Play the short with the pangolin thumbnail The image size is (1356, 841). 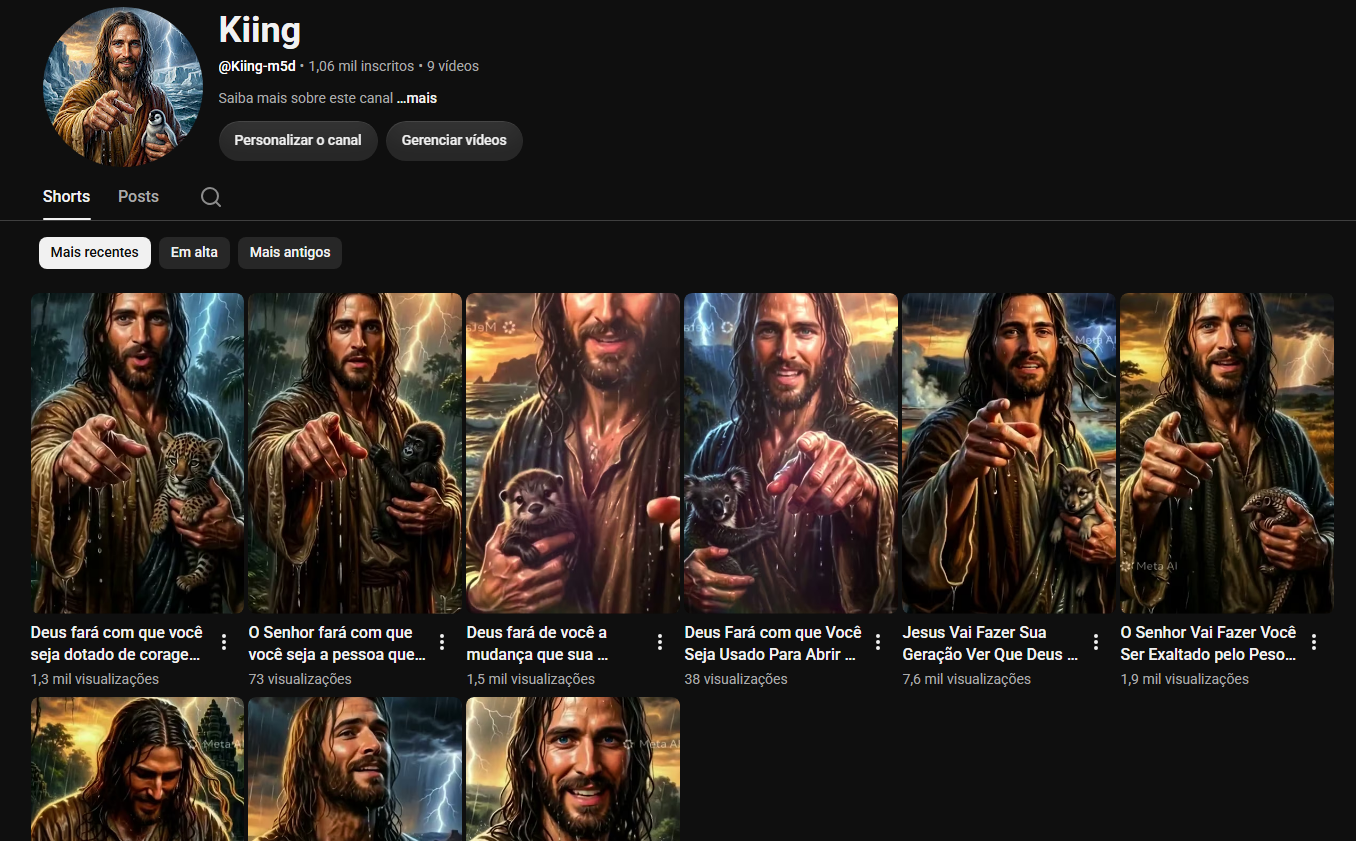click(x=1227, y=453)
